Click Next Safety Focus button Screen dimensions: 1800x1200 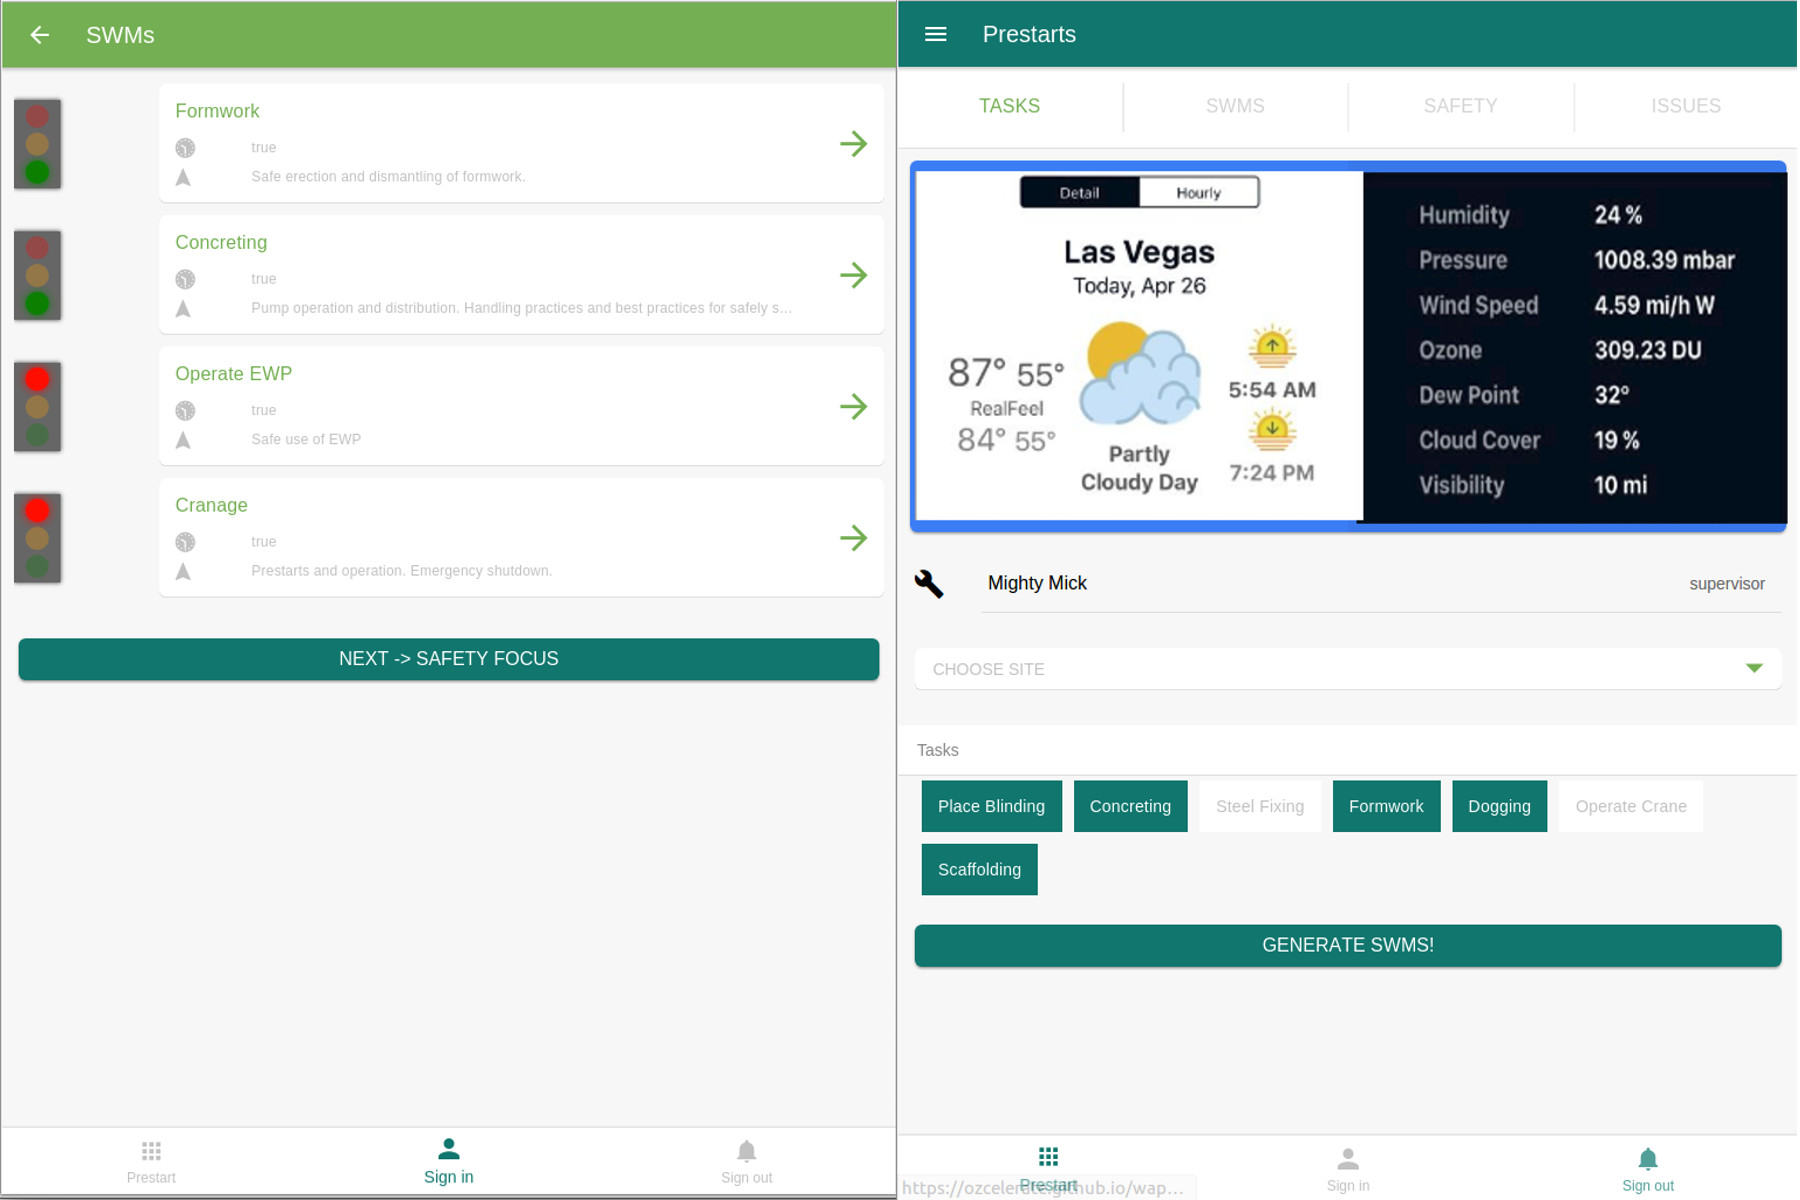tap(448, 659)
